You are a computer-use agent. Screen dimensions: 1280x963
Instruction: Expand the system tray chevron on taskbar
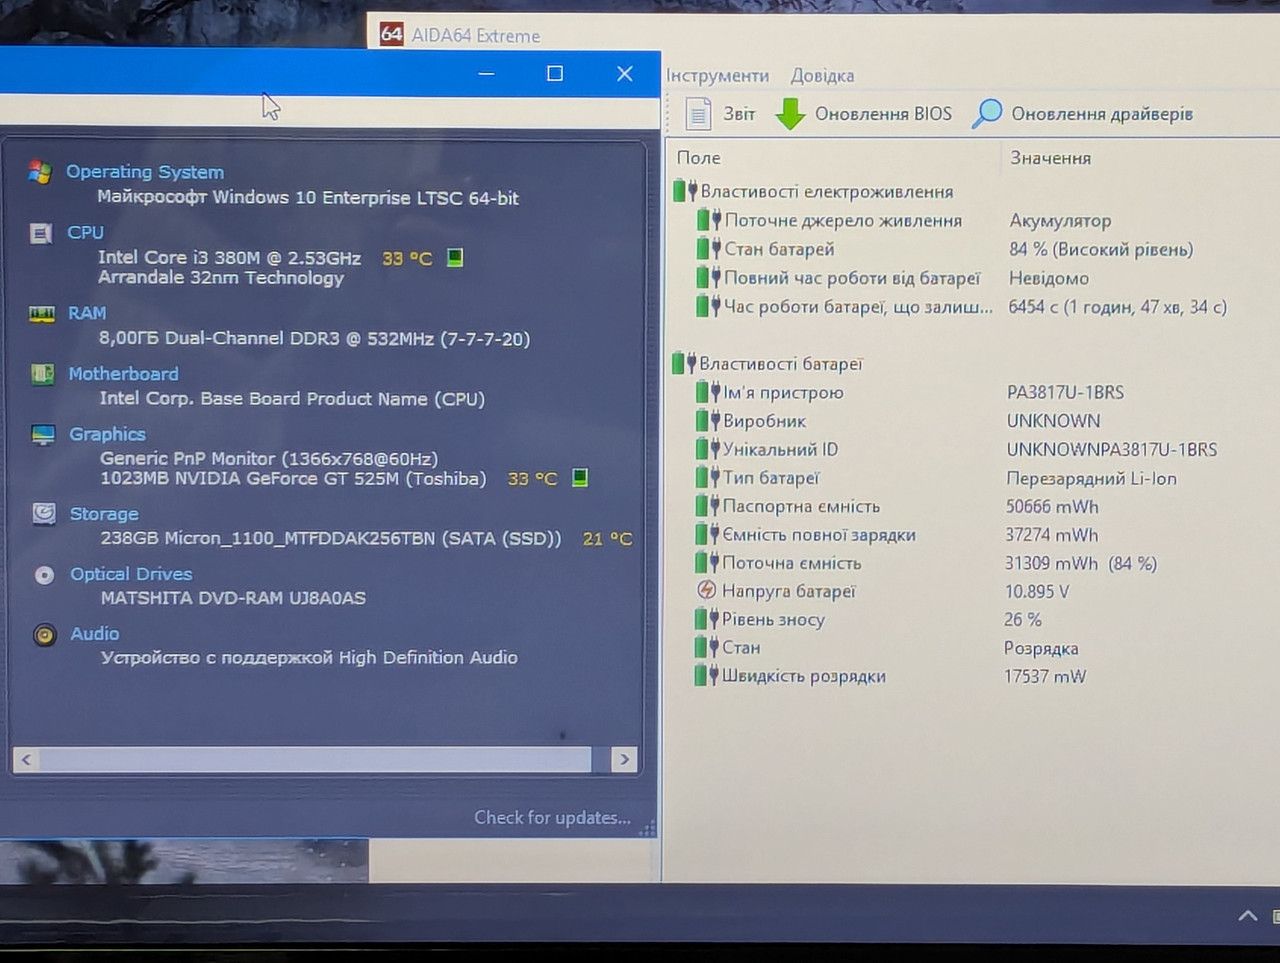click(1248, 915)
